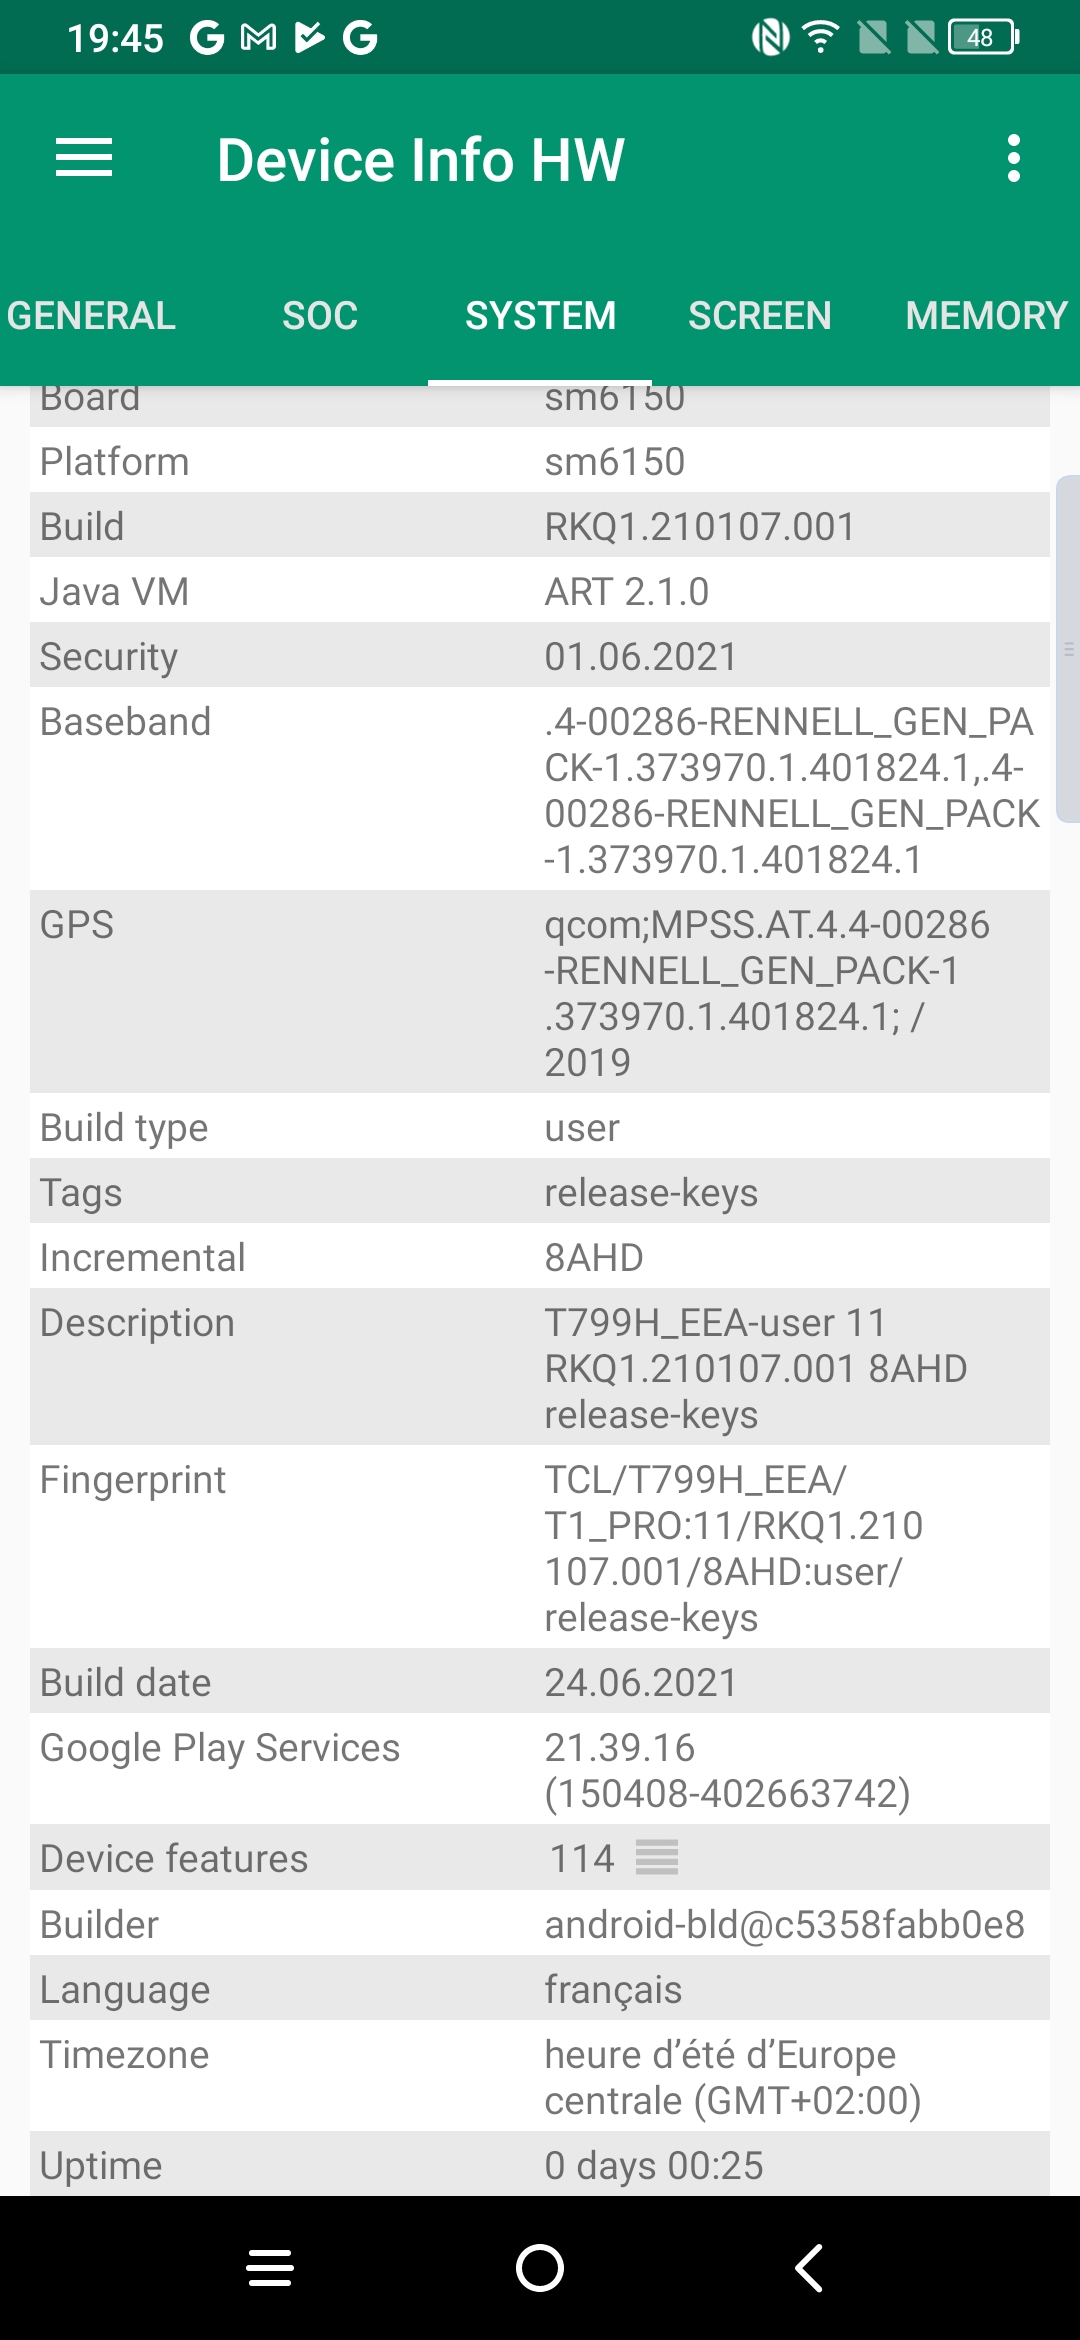Open the hamburger navigation drawer
This screenshot has width=1080, height=2340.
(84, 159)
